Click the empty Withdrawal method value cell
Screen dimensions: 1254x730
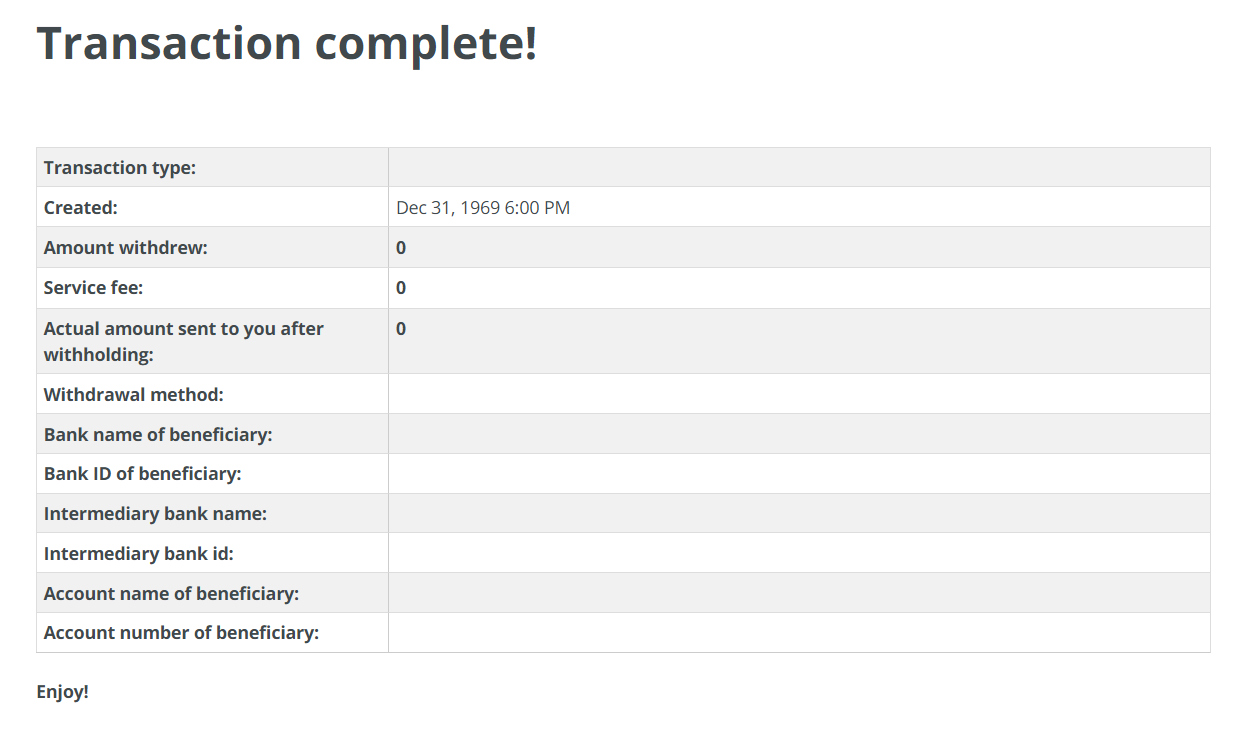pos(798,395)
